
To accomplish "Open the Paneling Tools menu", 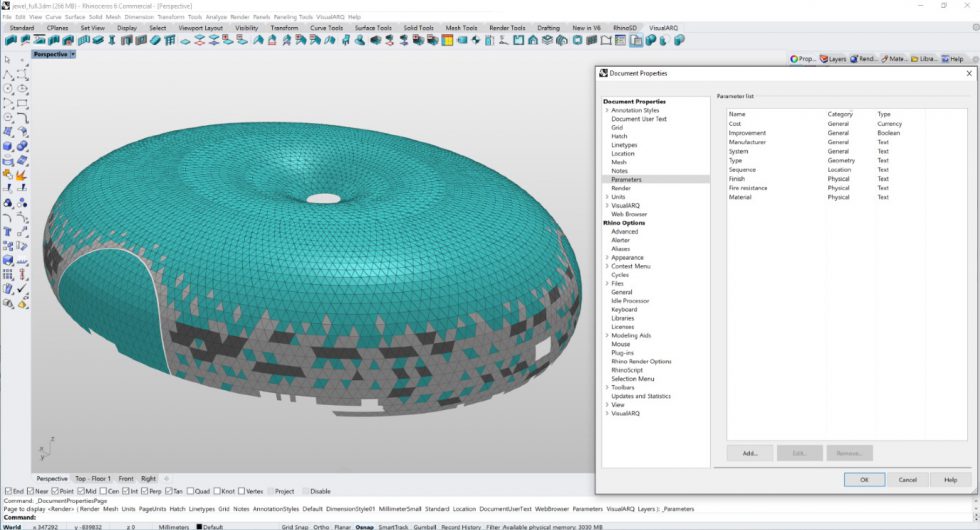I will (x=293, y=17).
